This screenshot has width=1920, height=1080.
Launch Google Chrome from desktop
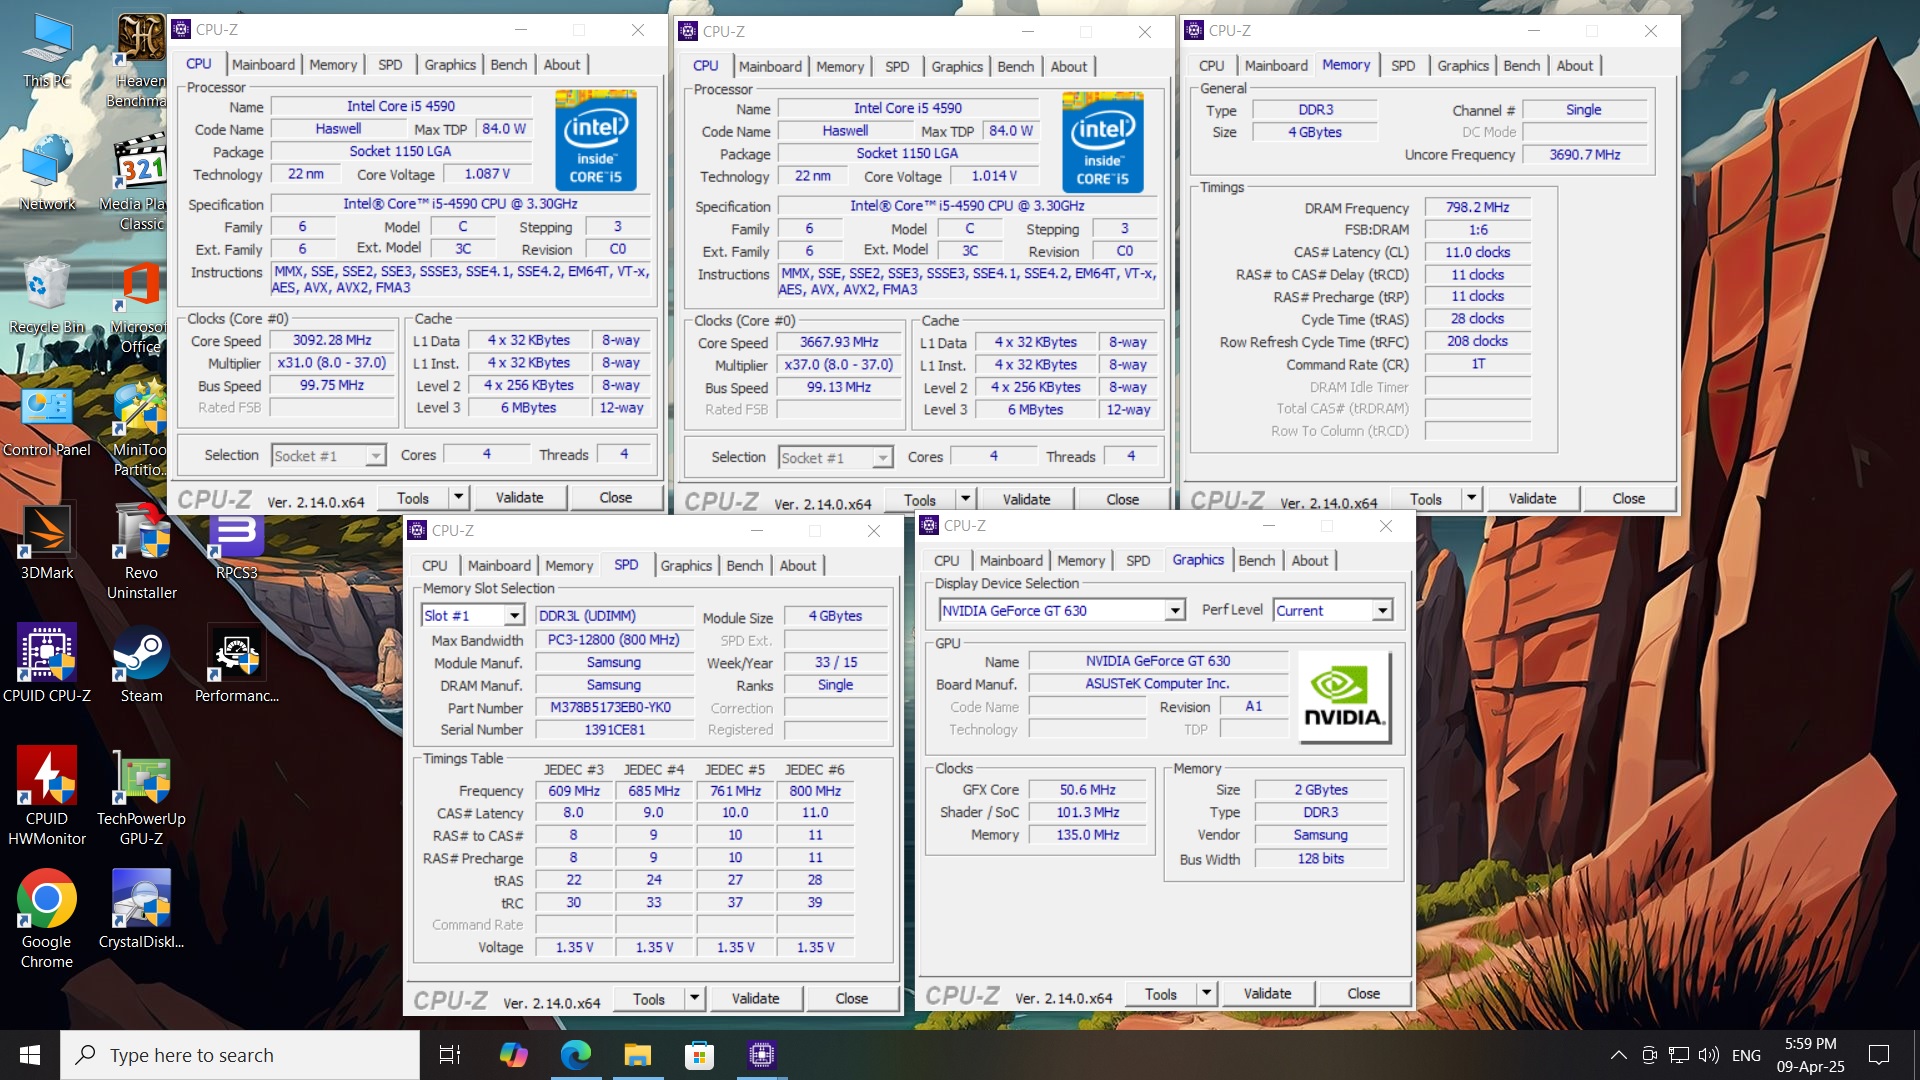[x=47, y=920]
